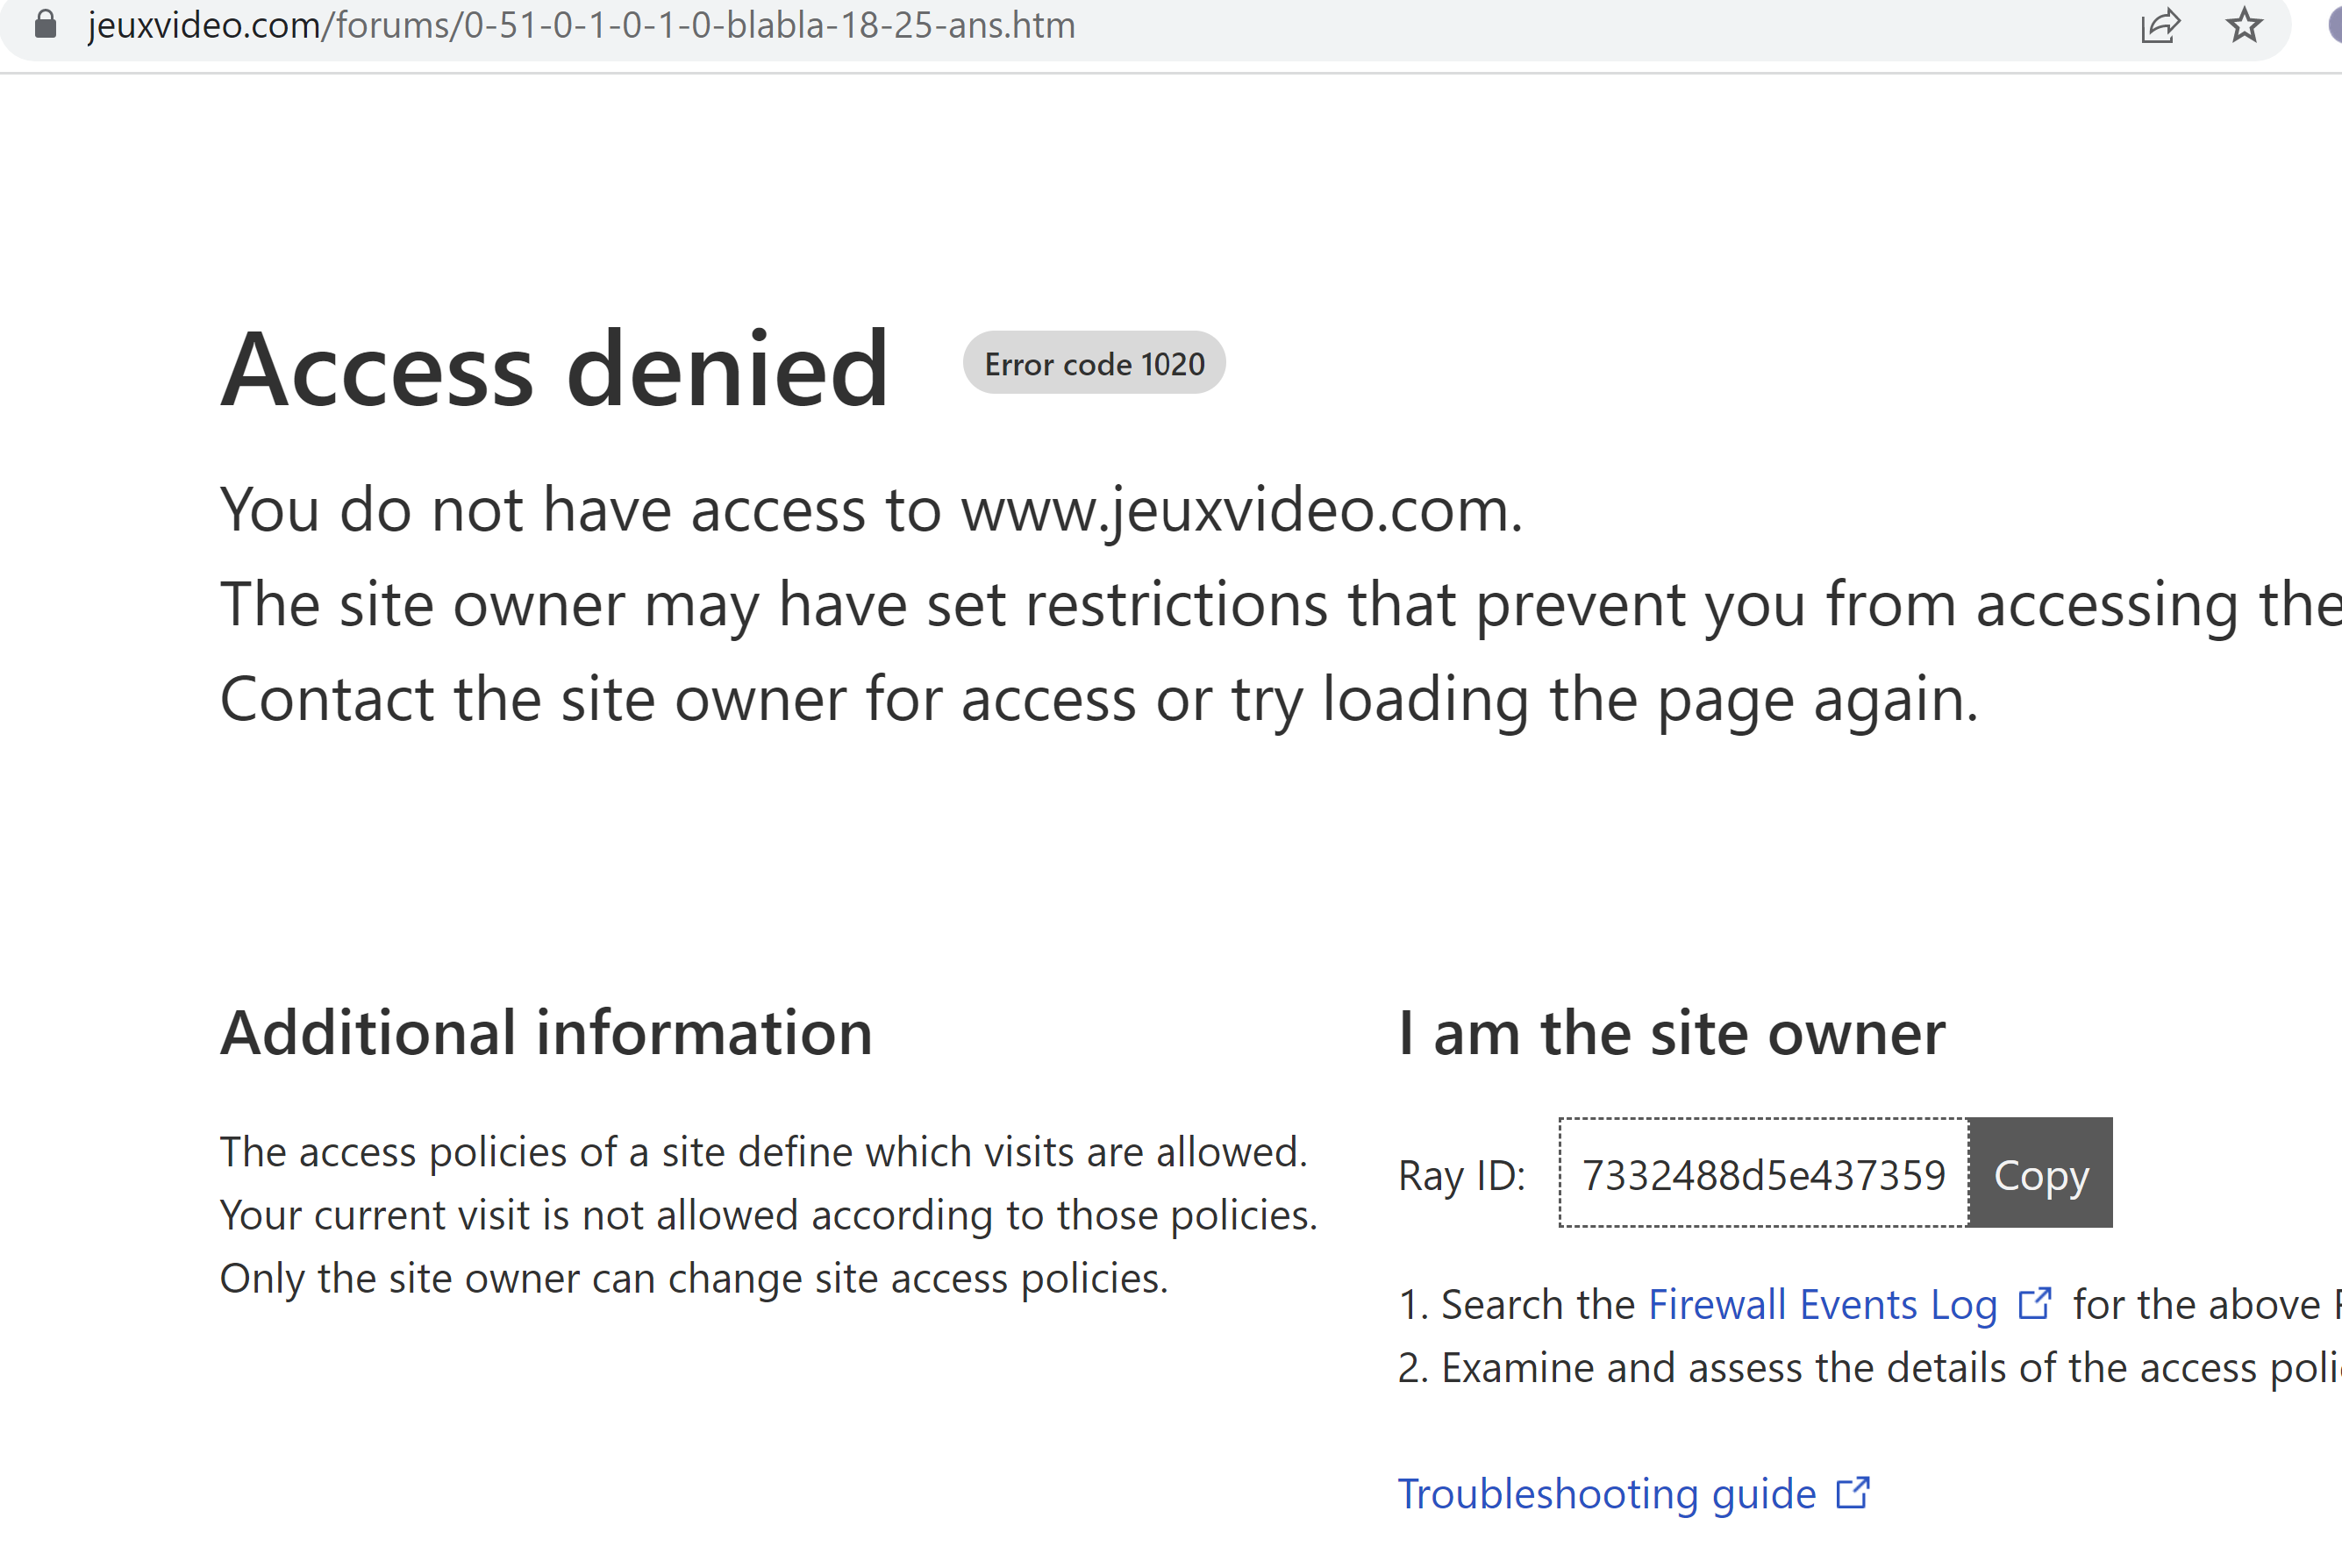Select the Ray ID text field
This screenshot has height=1568, width=2342.
(1763, 1173)
